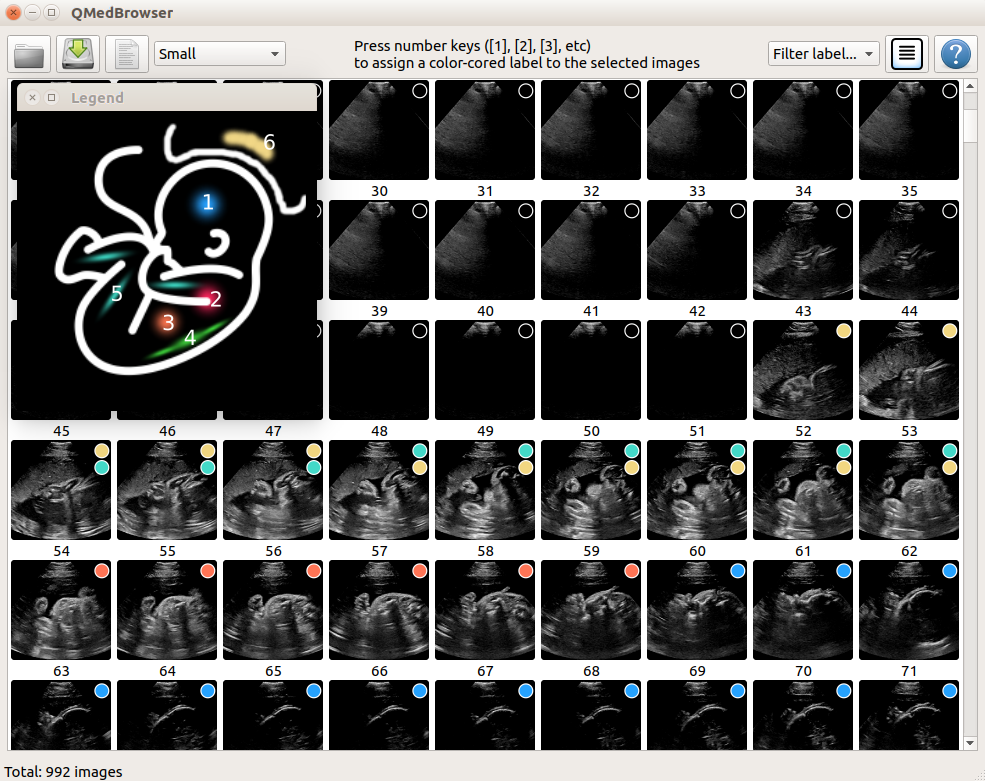
Task: Click the orange label dot on image 63
Action: [x=102, y=571]
